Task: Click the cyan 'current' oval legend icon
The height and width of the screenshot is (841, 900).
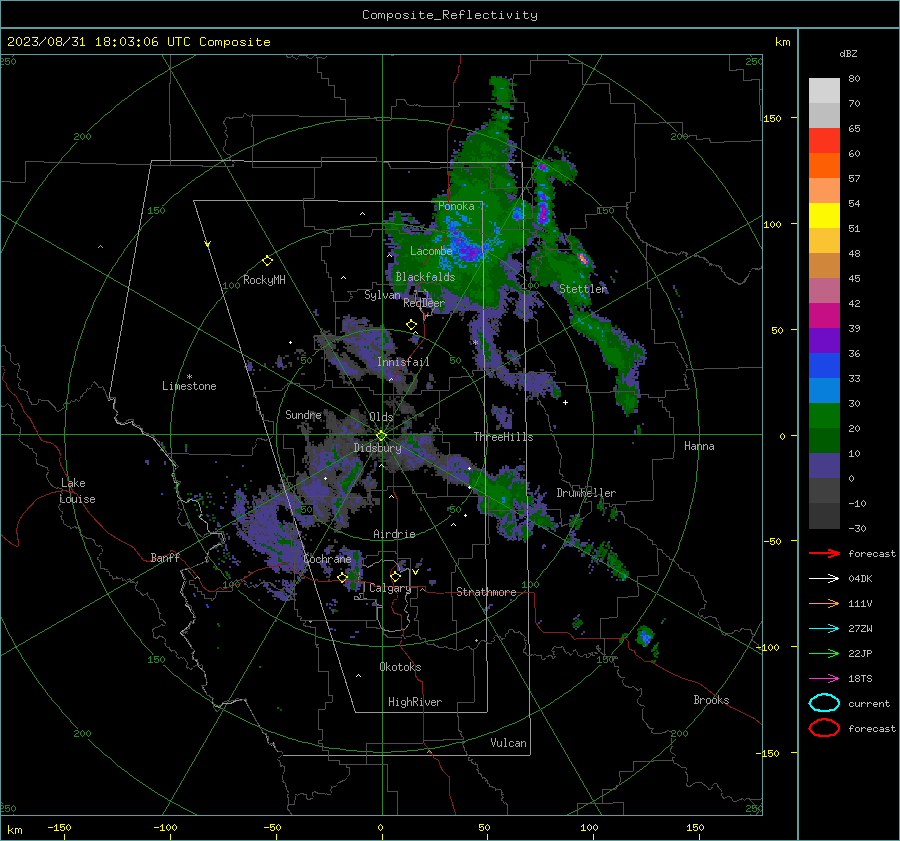Action: tap(824, 703)
